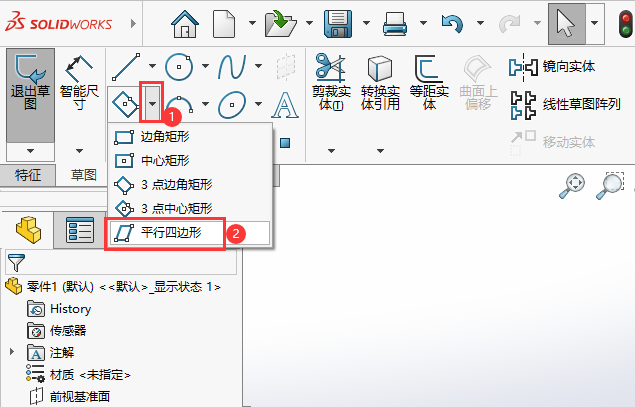Open the Line tool dropdown arrow

coord(152,66)
